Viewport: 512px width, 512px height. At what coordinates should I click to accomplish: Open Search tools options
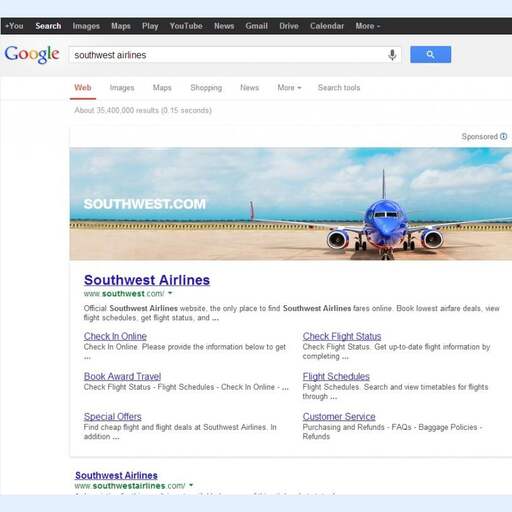point(339,88)
